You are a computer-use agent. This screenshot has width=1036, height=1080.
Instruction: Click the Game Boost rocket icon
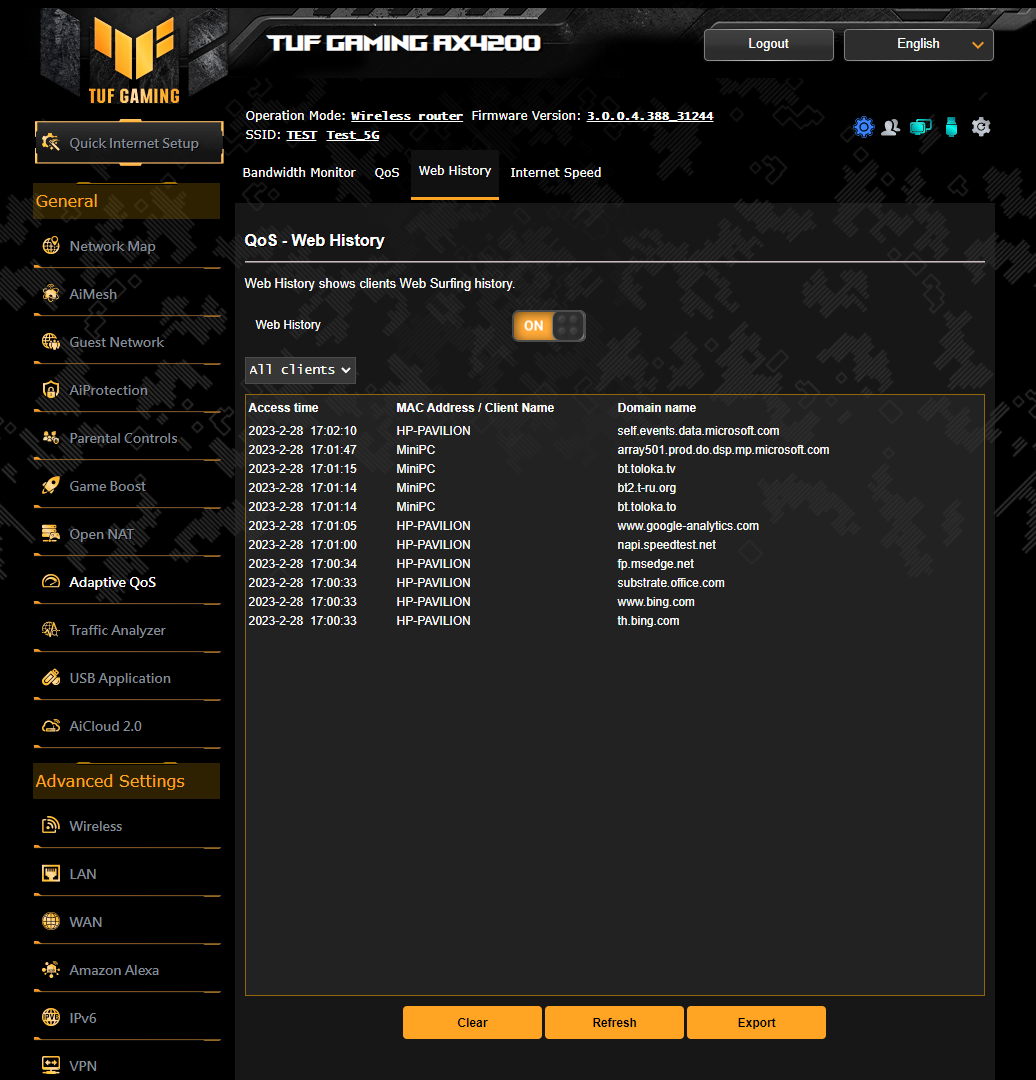pos(51,486)
